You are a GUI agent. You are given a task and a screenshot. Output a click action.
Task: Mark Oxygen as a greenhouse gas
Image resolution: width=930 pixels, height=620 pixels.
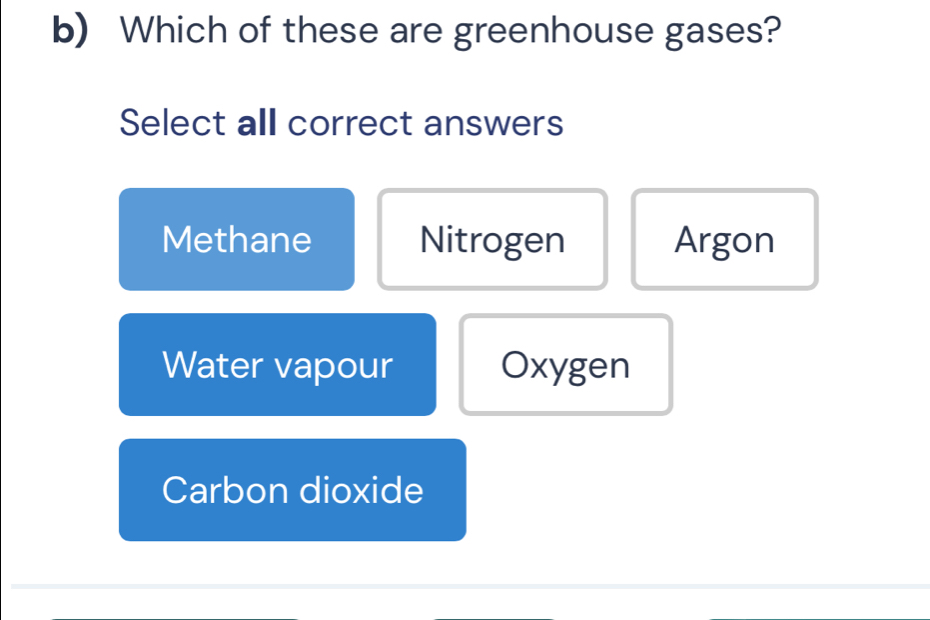565,364
